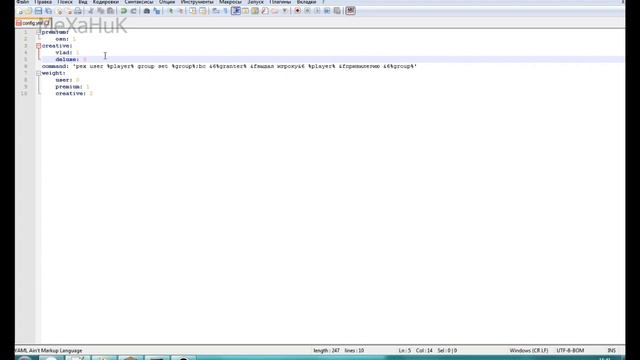The height and width of the screenshot is (360, 640).
Task: Click the New file toolbar icon
Action: click(x=21, y=11)
